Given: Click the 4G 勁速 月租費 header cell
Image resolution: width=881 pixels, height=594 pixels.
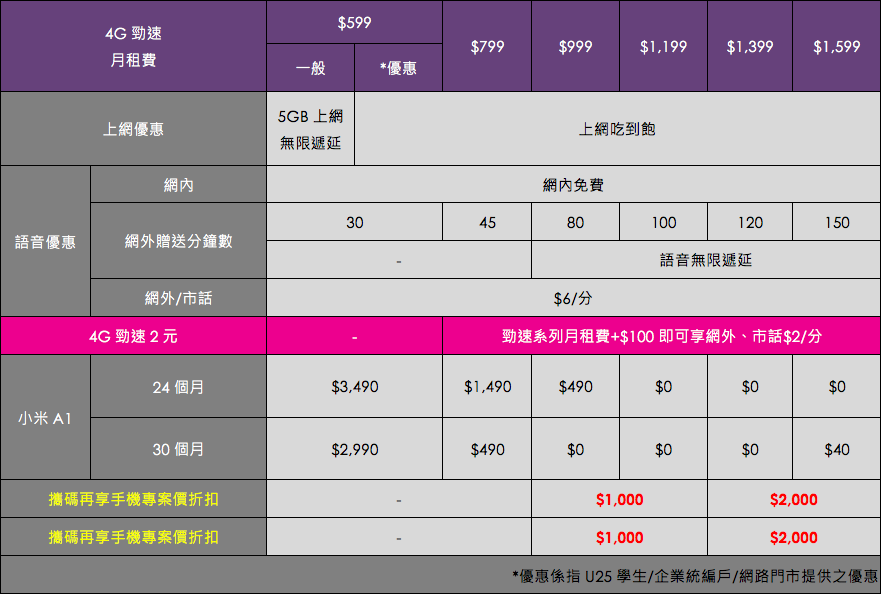Looking at the screenshot, I should (x=133, y=46).
